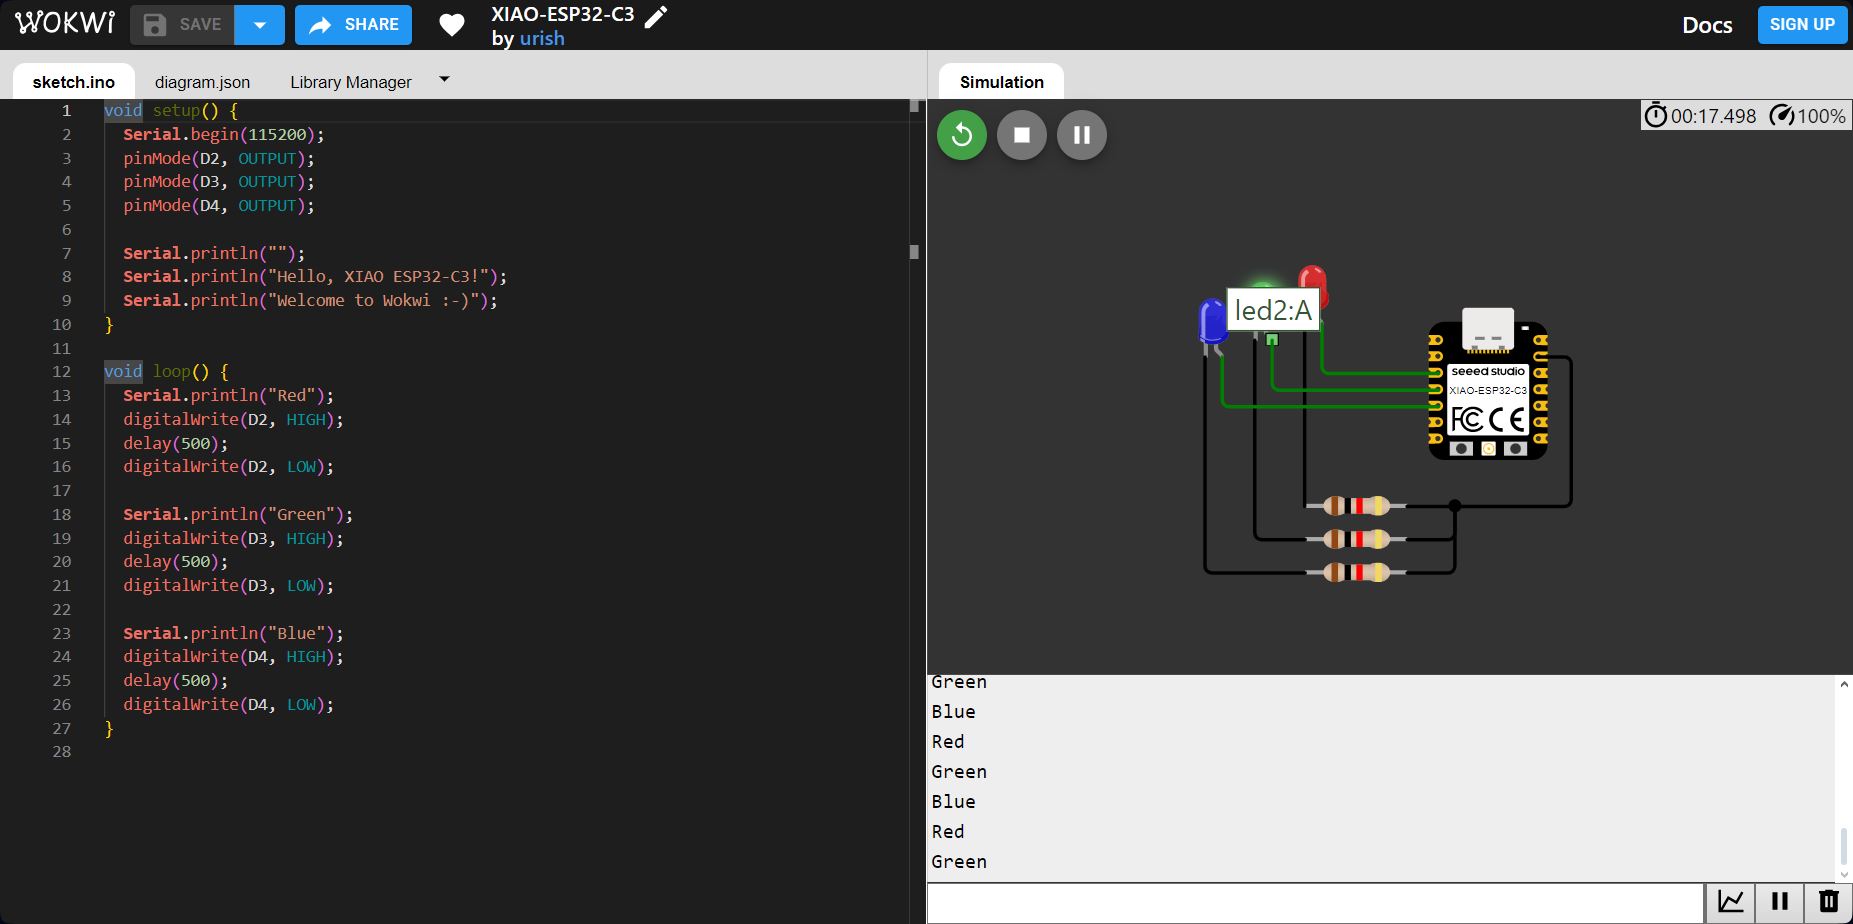
Task: Click the editor minimap scroll marker
Action: [x=914, y=252]
